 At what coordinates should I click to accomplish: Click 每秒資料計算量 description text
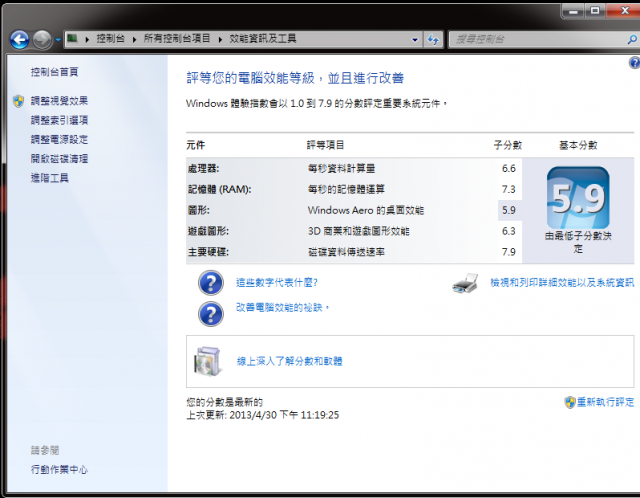342,169
